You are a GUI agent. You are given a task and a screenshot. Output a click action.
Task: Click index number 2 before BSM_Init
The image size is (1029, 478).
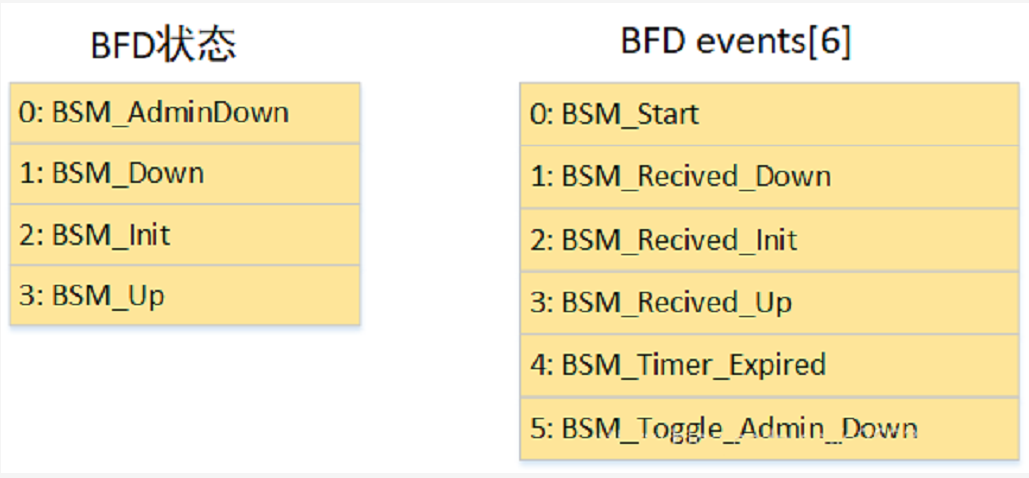pyautogui.click(x=25, y=235)
